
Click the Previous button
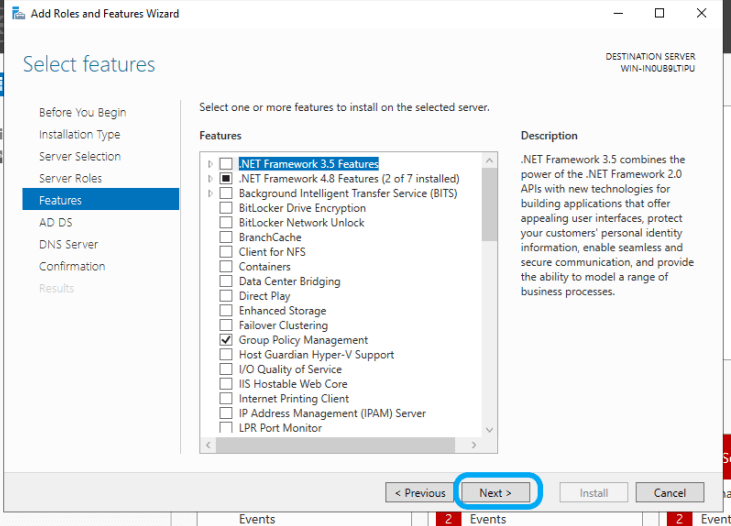(x=420, y=492)
